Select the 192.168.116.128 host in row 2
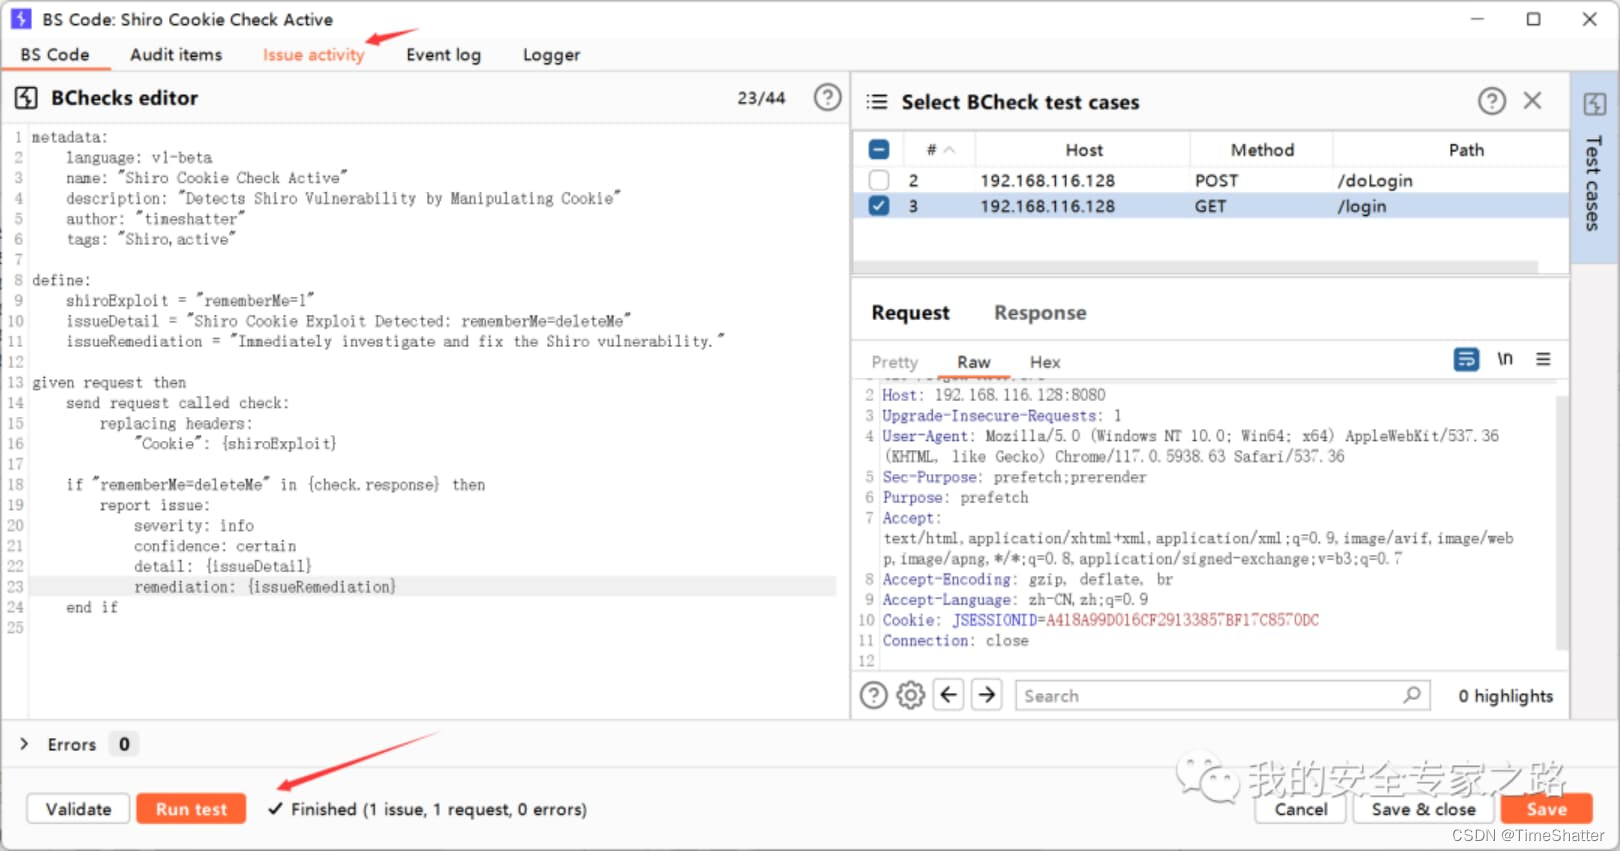Viewport: 1620px width, 851px height. tap(1047, 180)
